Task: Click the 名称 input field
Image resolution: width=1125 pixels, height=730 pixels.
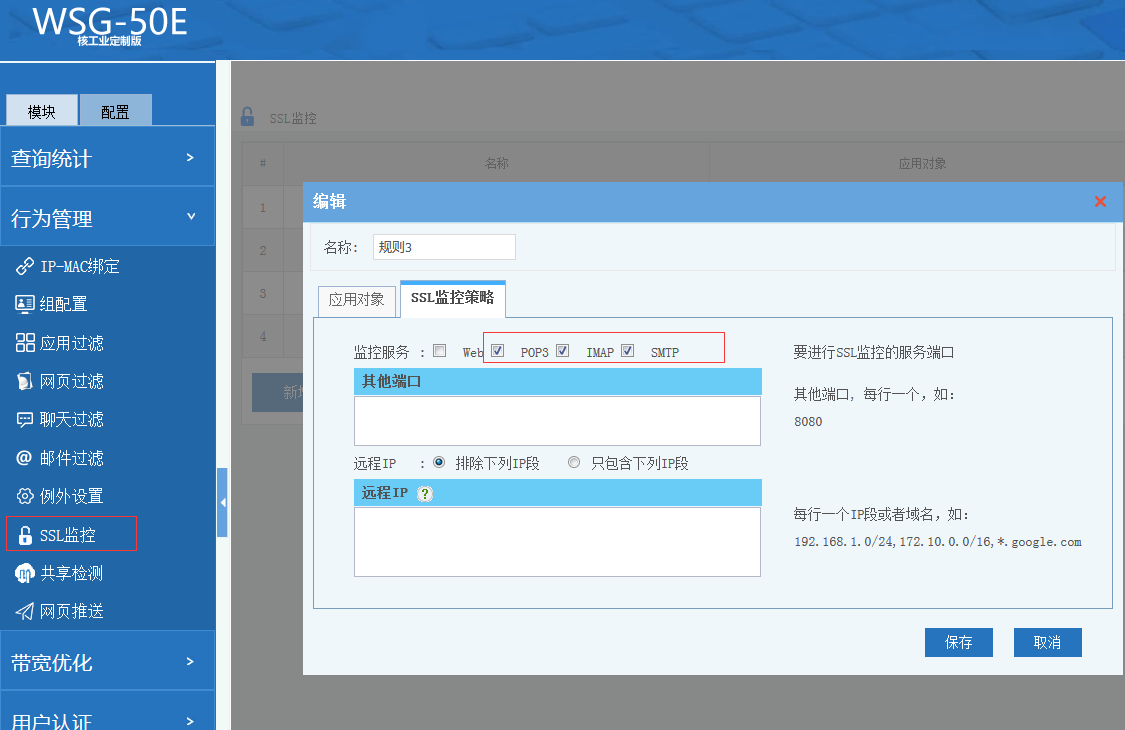Action: coord(444,247)
